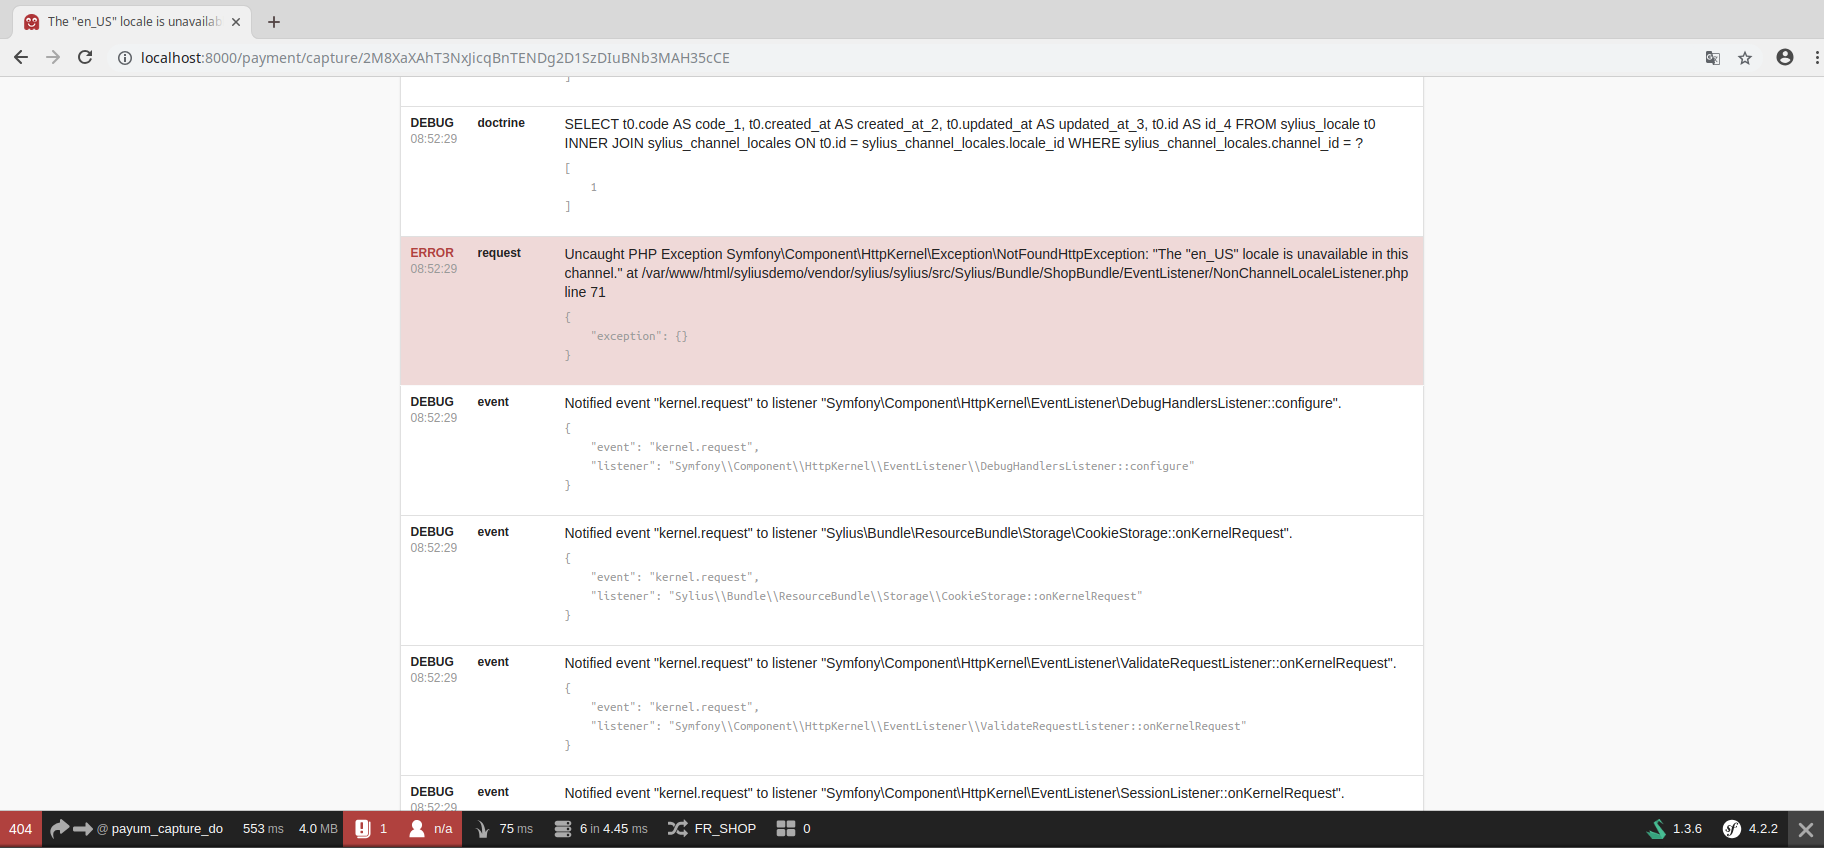
Task: Select the NotFoundHttpException error message text
Action: pos(986,273)
